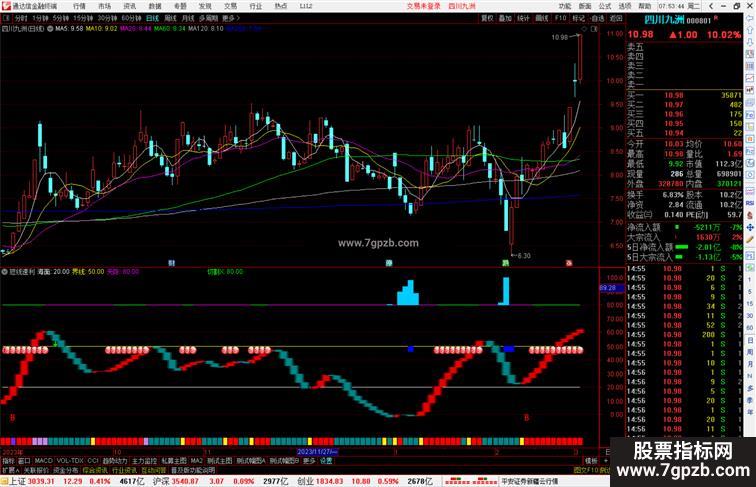Click the back arrow in title bar
Viewport: 756px width, 487px height.
(x=711, y=6)
